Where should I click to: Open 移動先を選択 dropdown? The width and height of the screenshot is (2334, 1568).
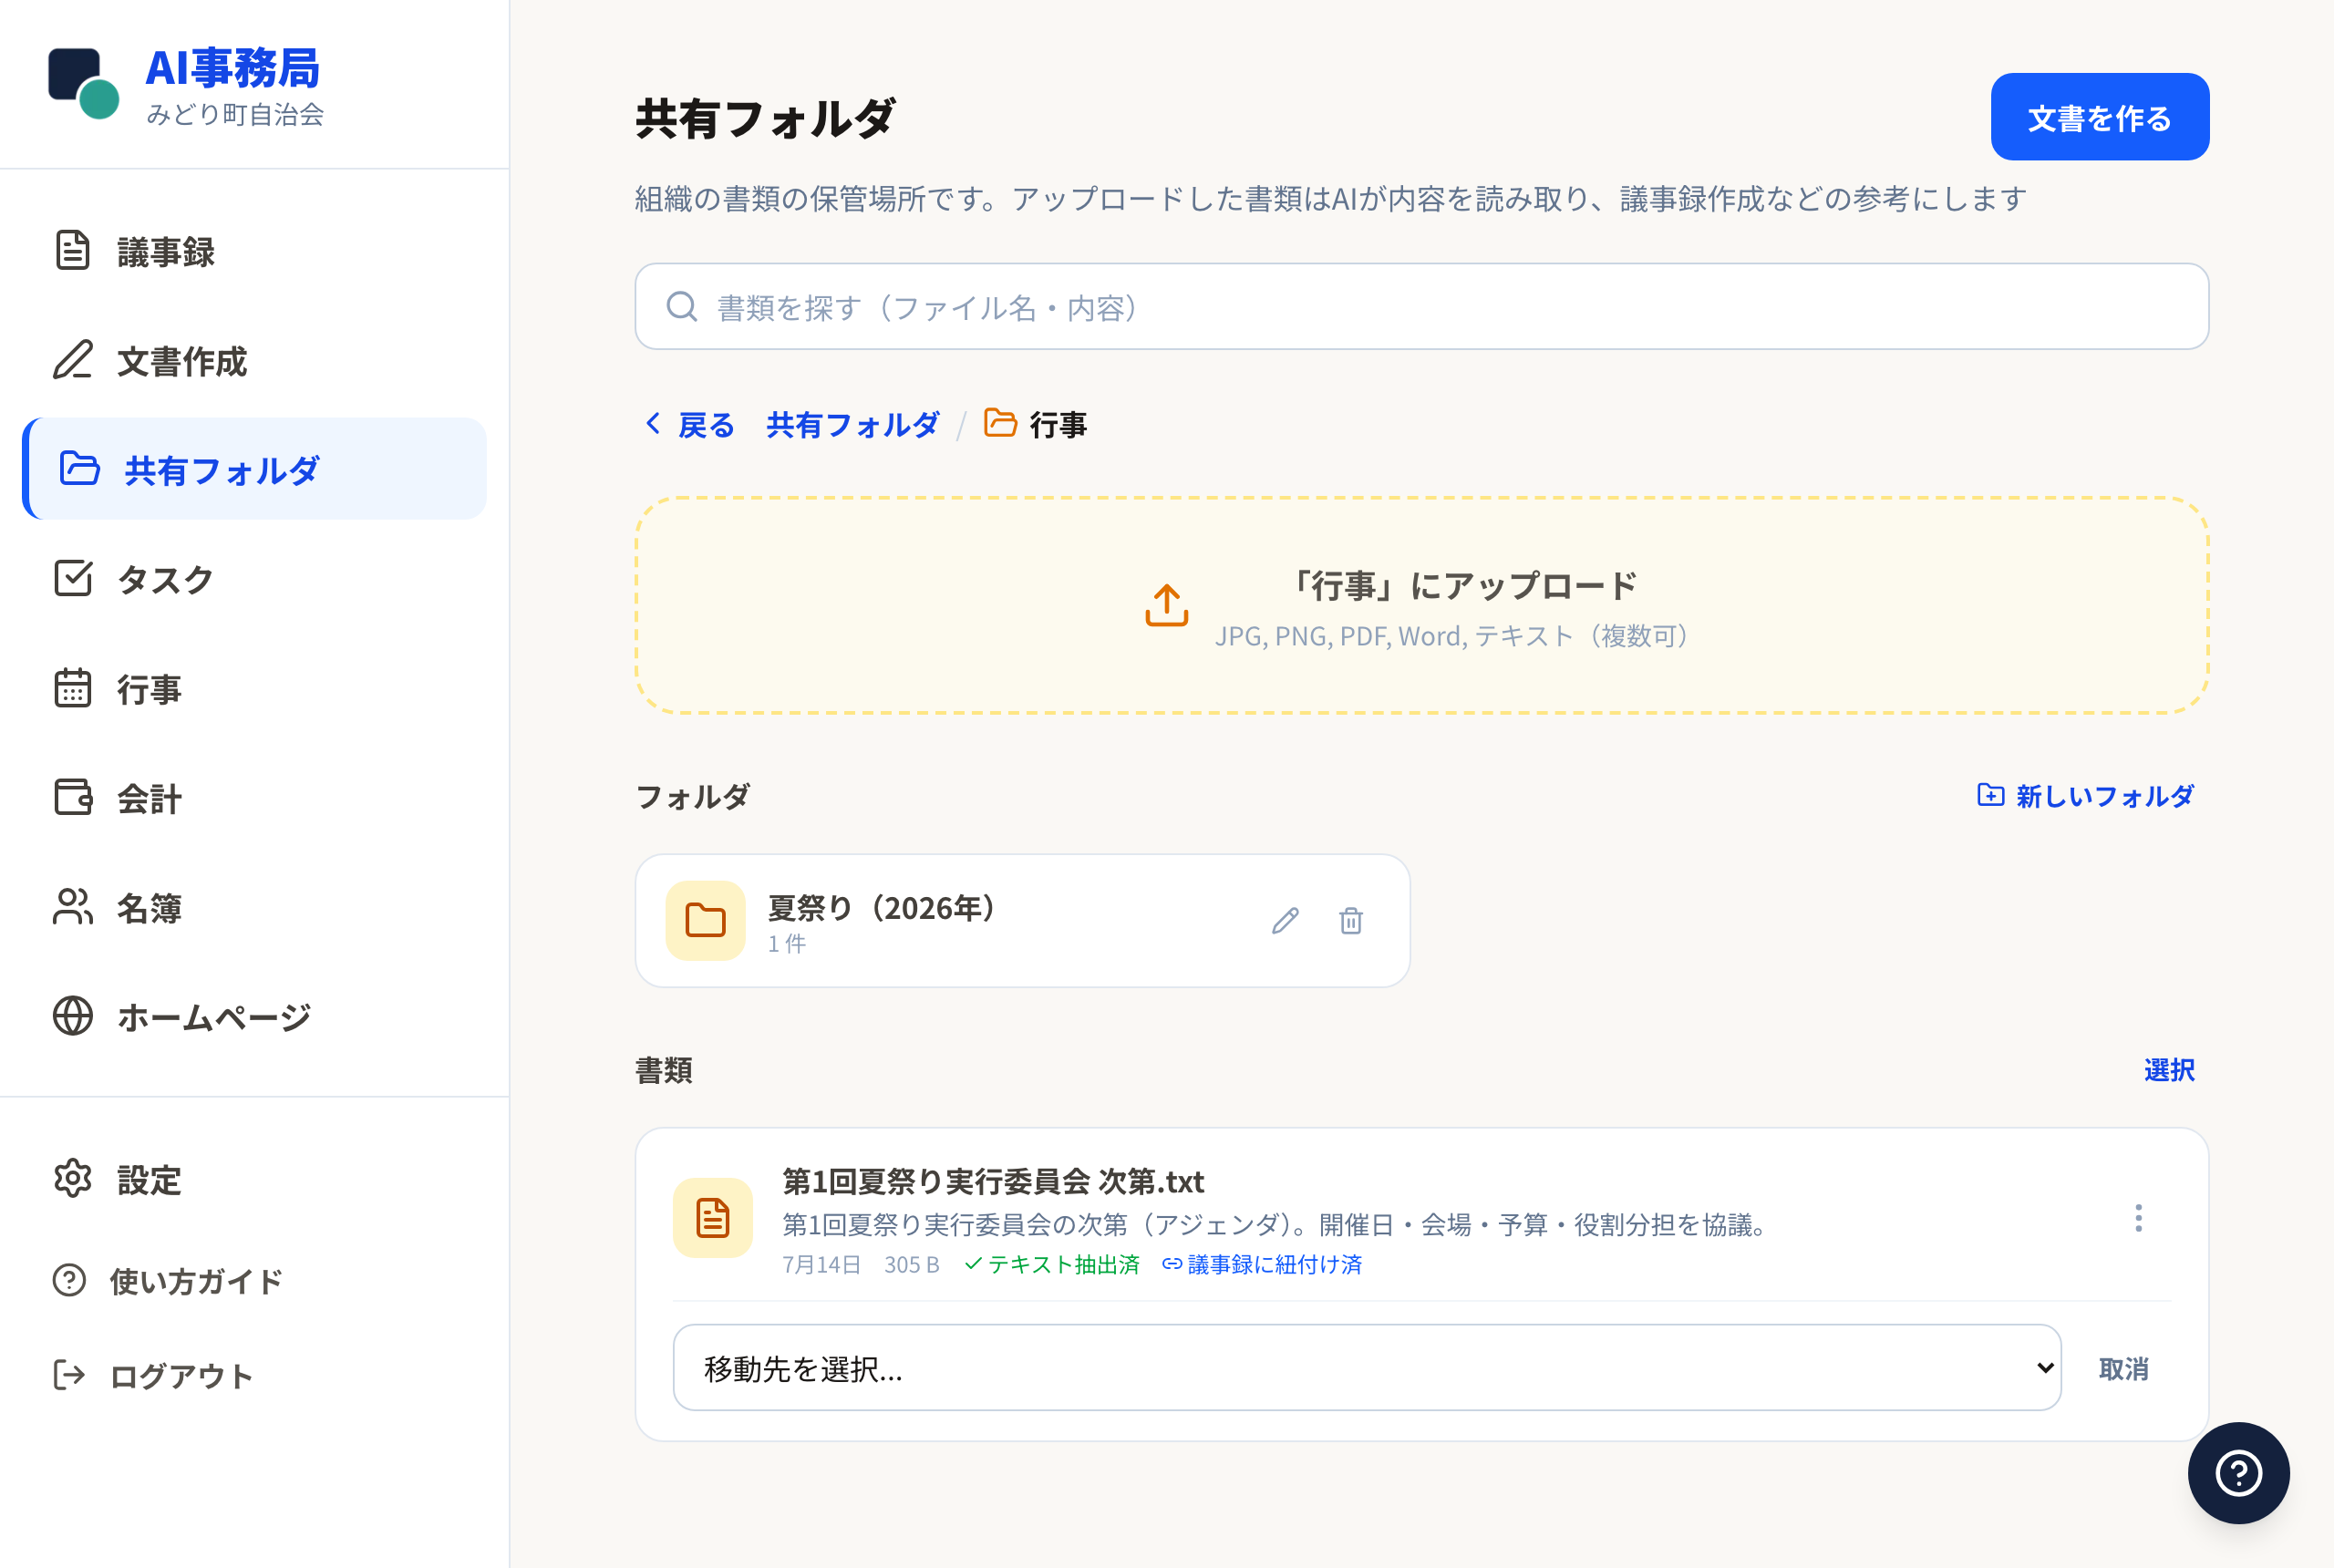[x=1367, y=1368]
